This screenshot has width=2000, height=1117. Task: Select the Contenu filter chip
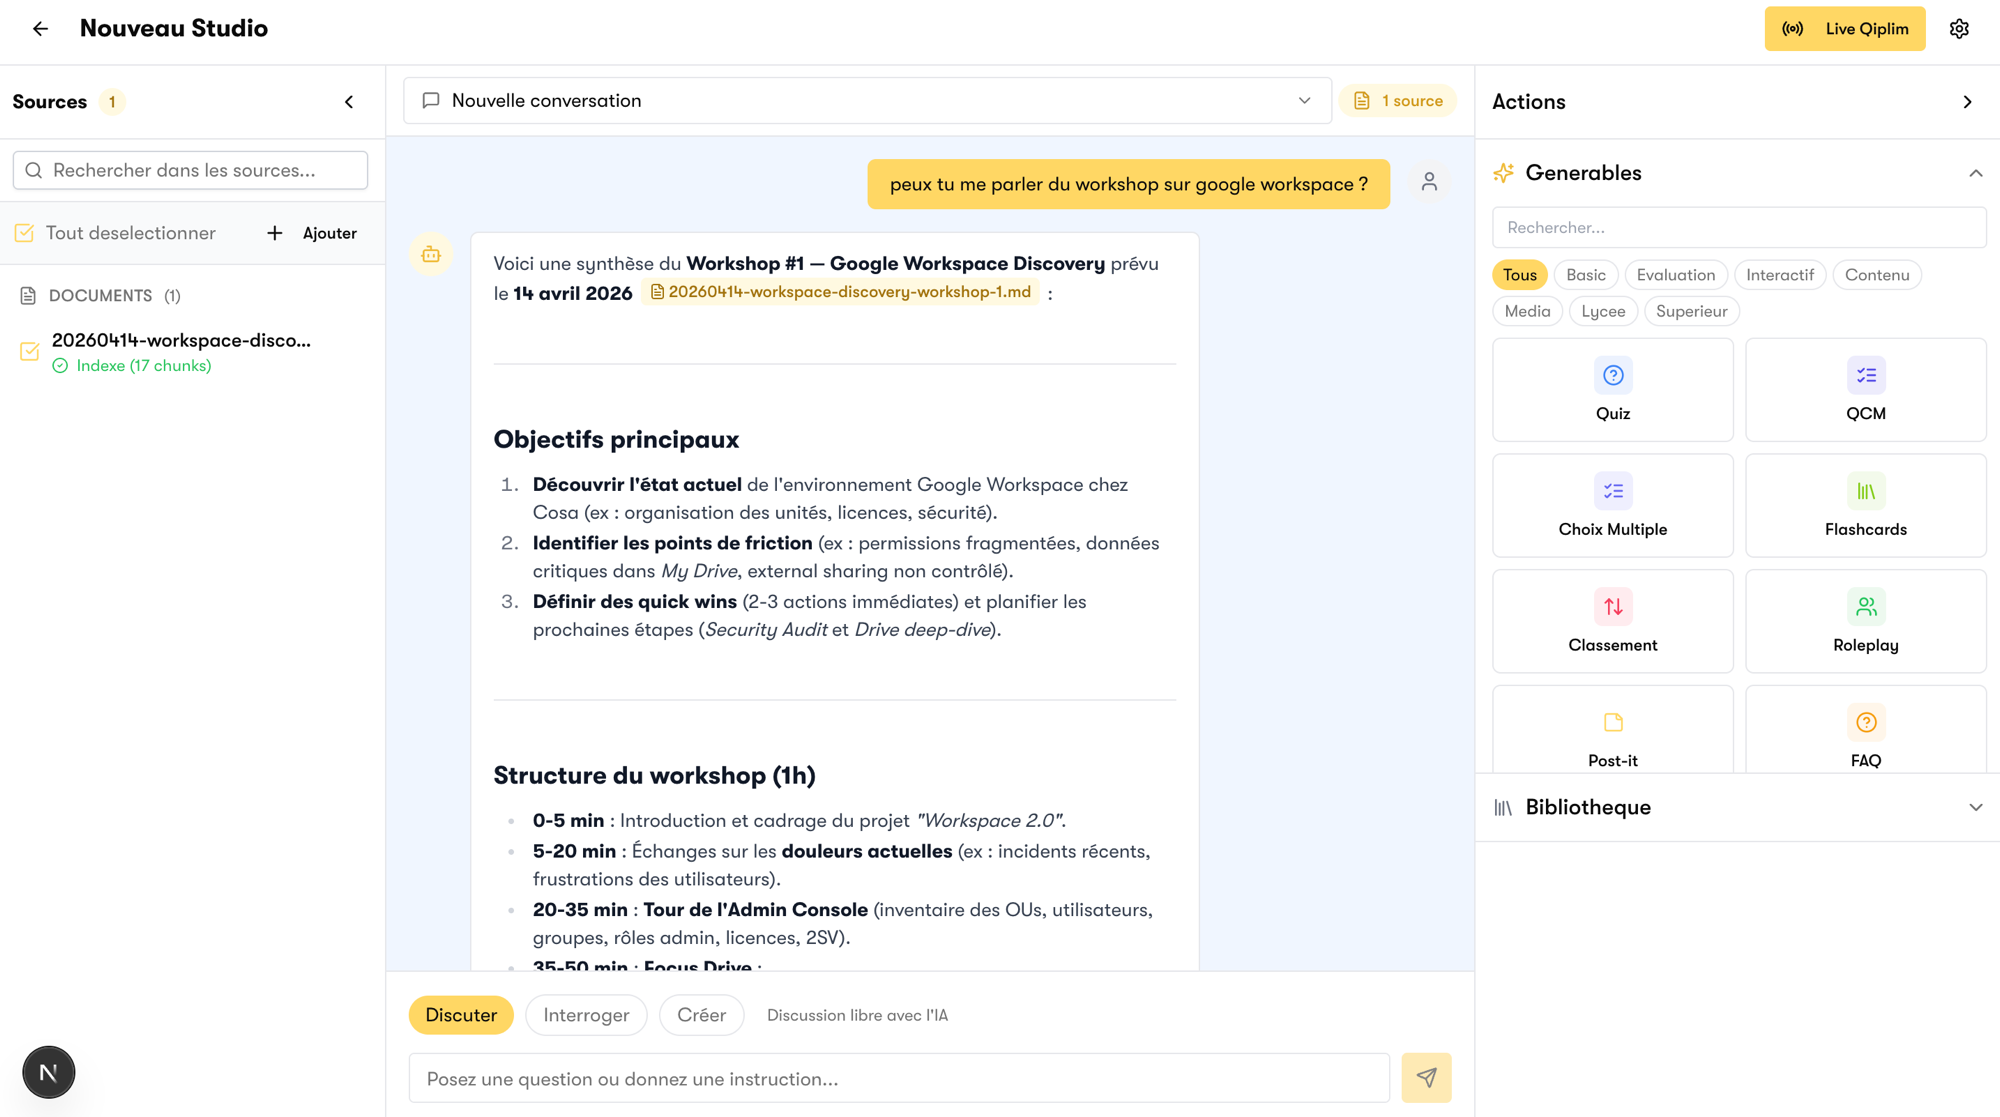click(1877, 275)
